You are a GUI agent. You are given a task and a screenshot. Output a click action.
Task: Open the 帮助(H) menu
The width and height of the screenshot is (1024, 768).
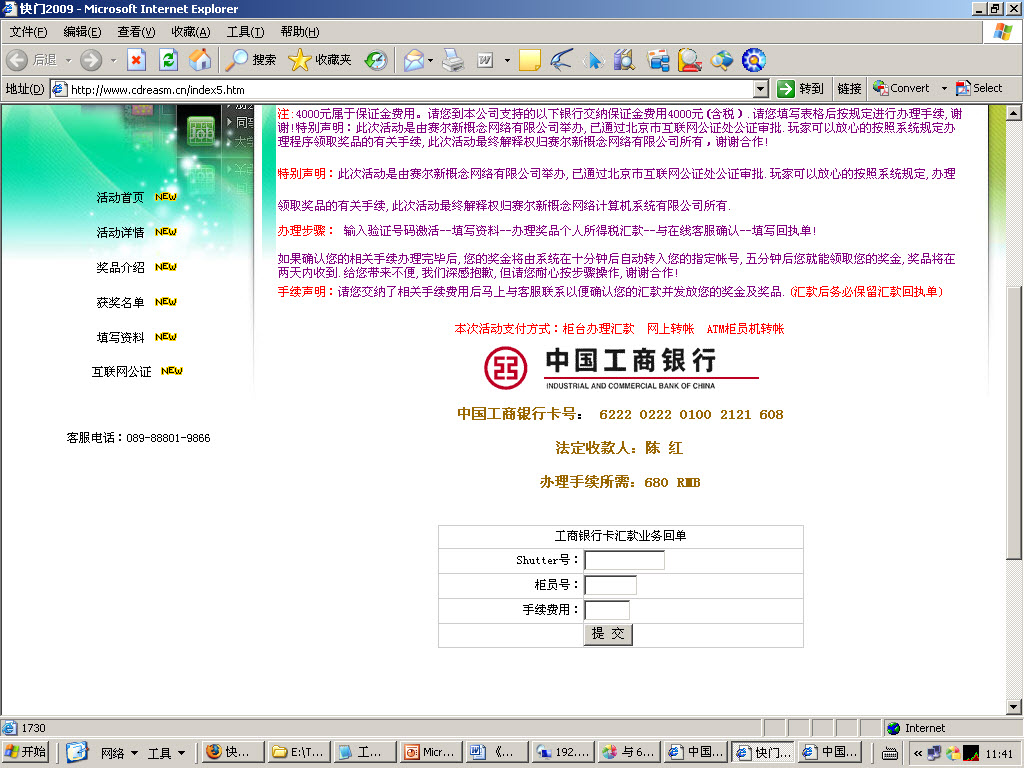click(300, 32)
